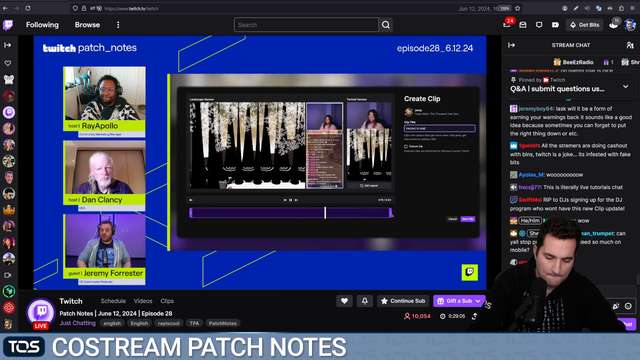Collapse the stream chat panel

(511, 45)
